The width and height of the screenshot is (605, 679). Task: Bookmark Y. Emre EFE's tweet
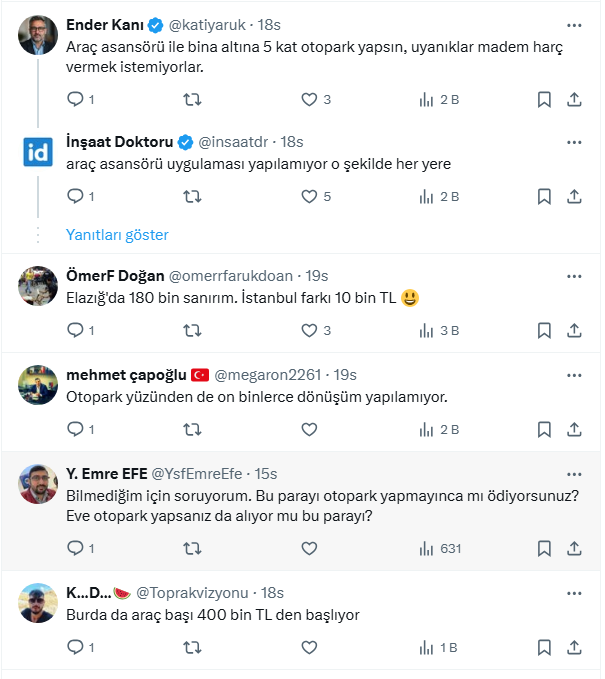point(544,548)
